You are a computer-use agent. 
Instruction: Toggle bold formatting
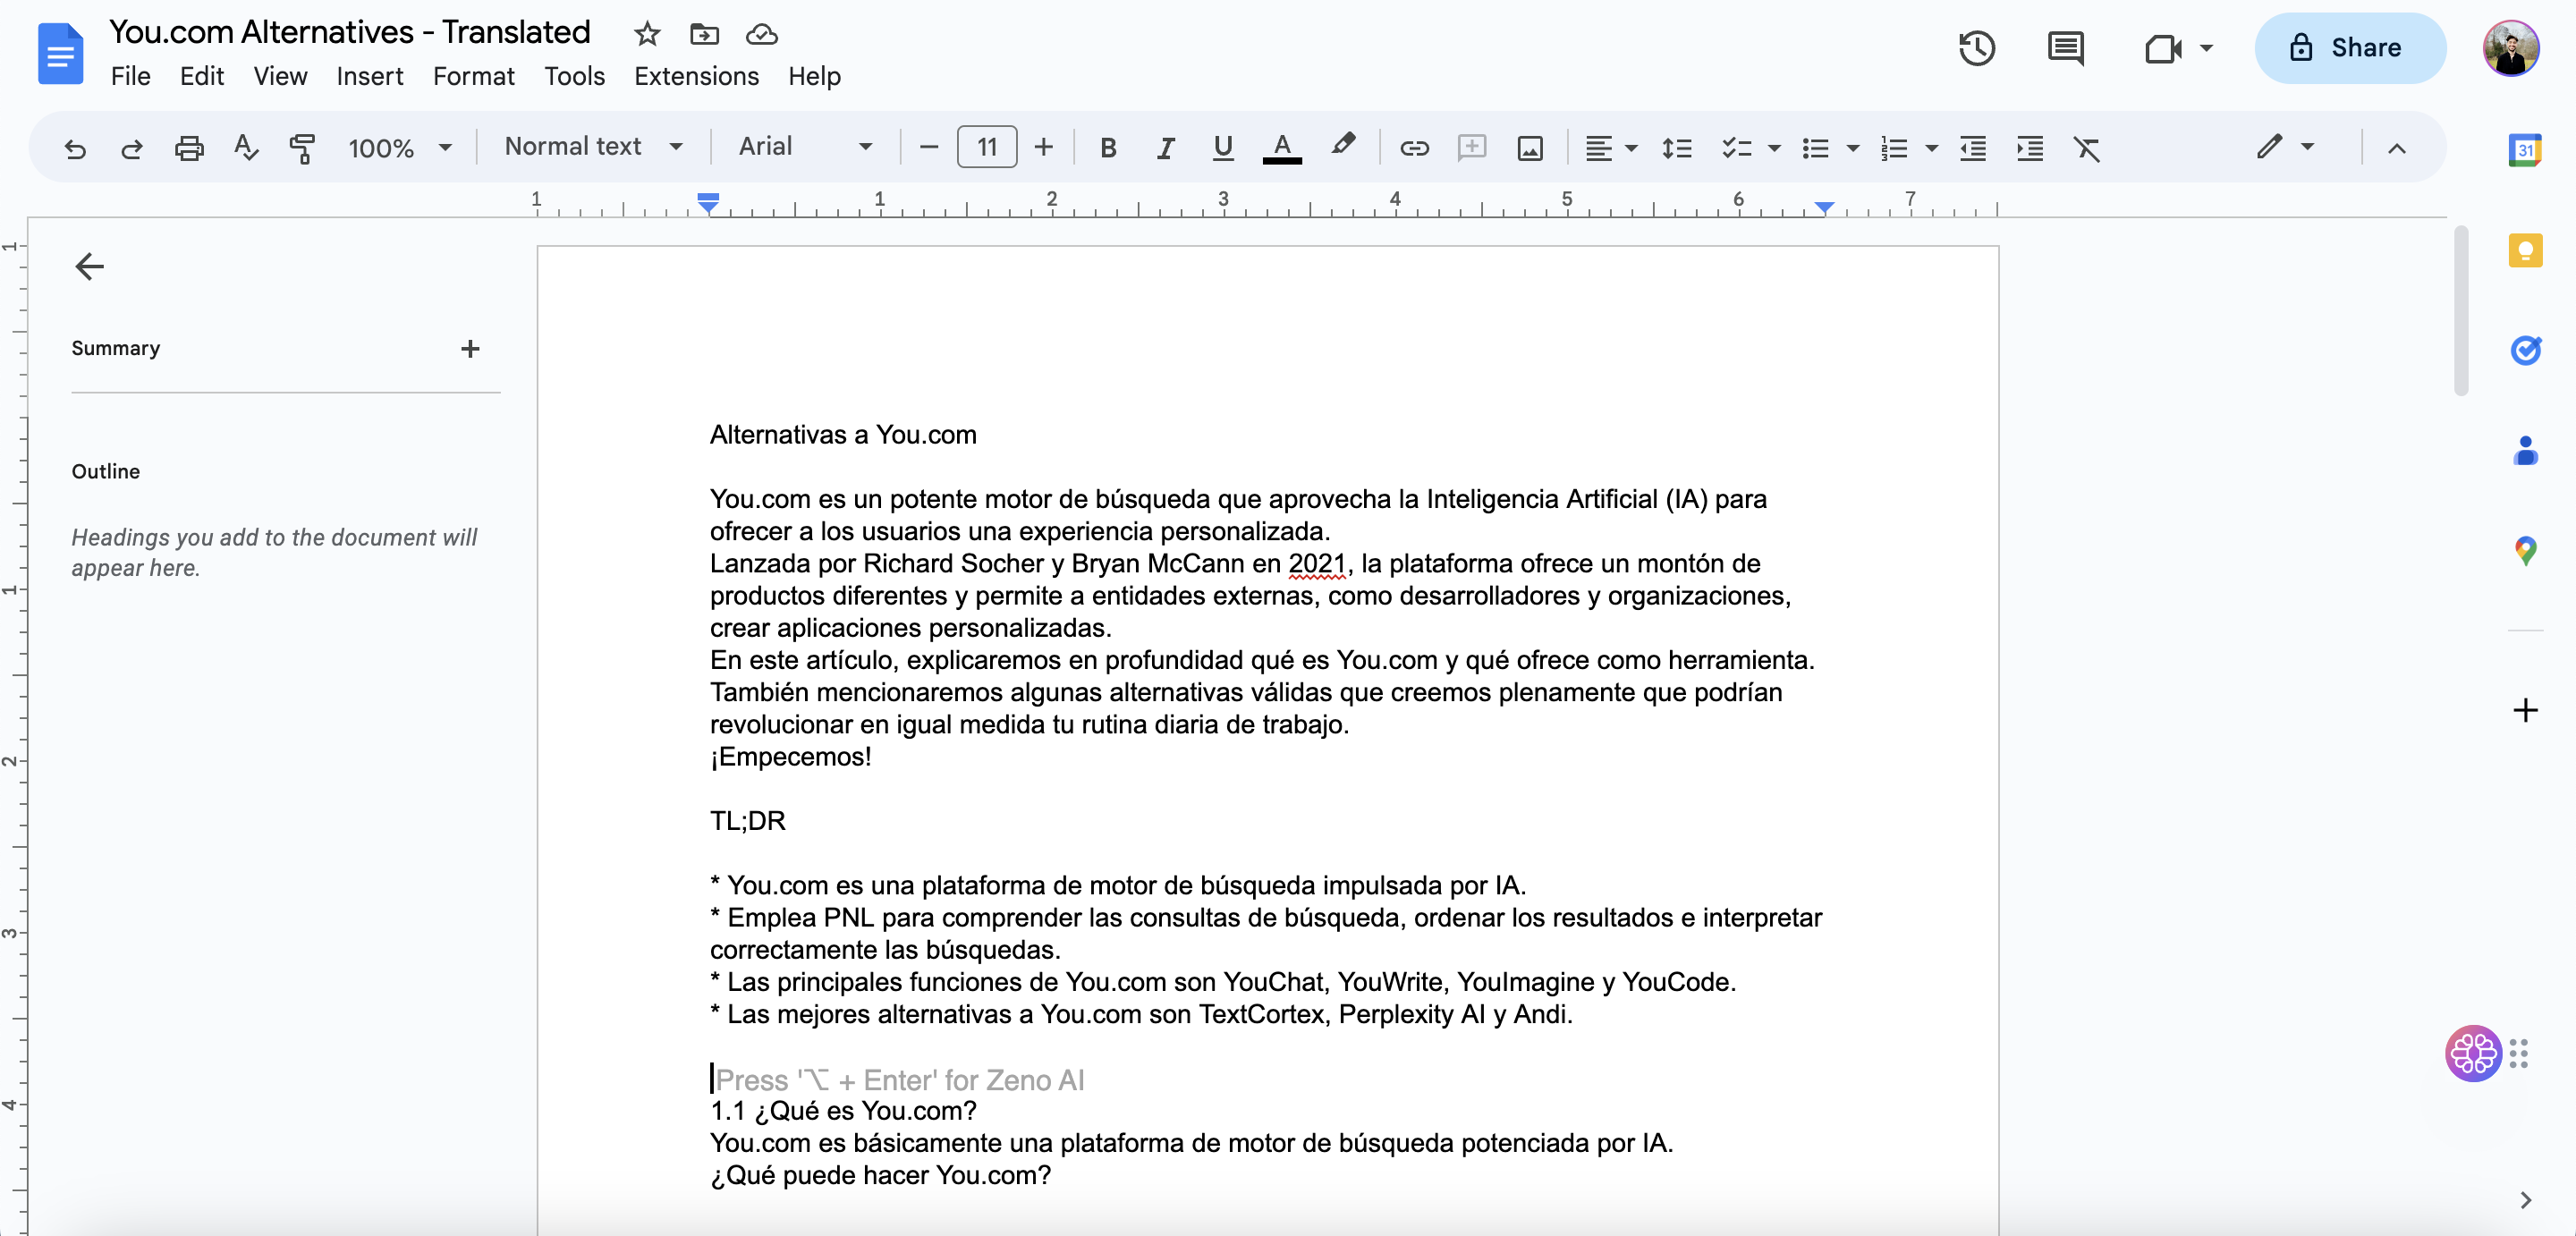(x=1108, y=148)
